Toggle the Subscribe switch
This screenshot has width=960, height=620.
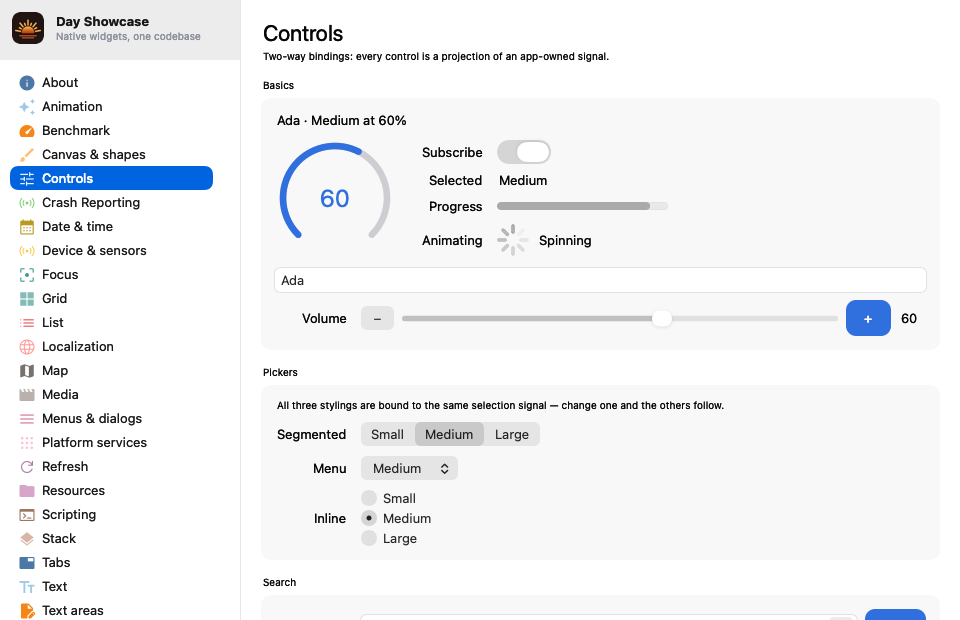tap(523, 152)
